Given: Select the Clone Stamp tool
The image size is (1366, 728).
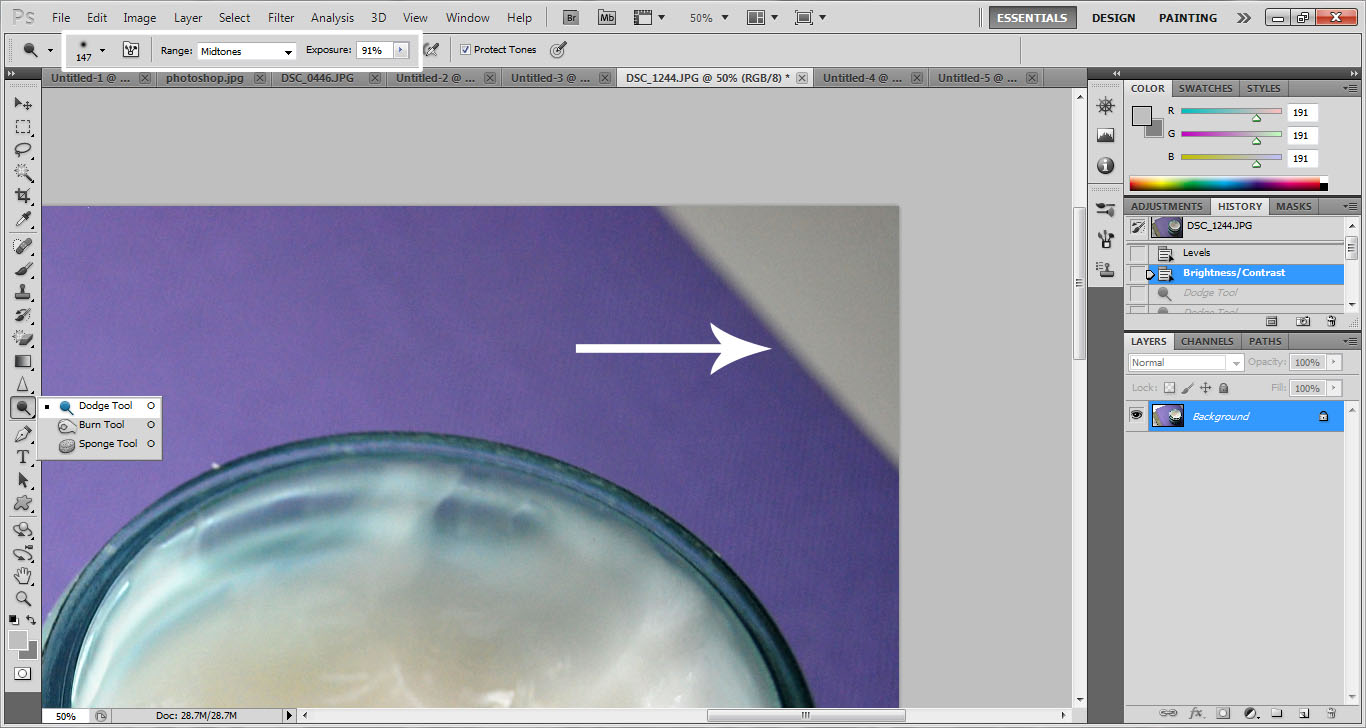Looking at the screenshot, I should [x=22, y=293].
